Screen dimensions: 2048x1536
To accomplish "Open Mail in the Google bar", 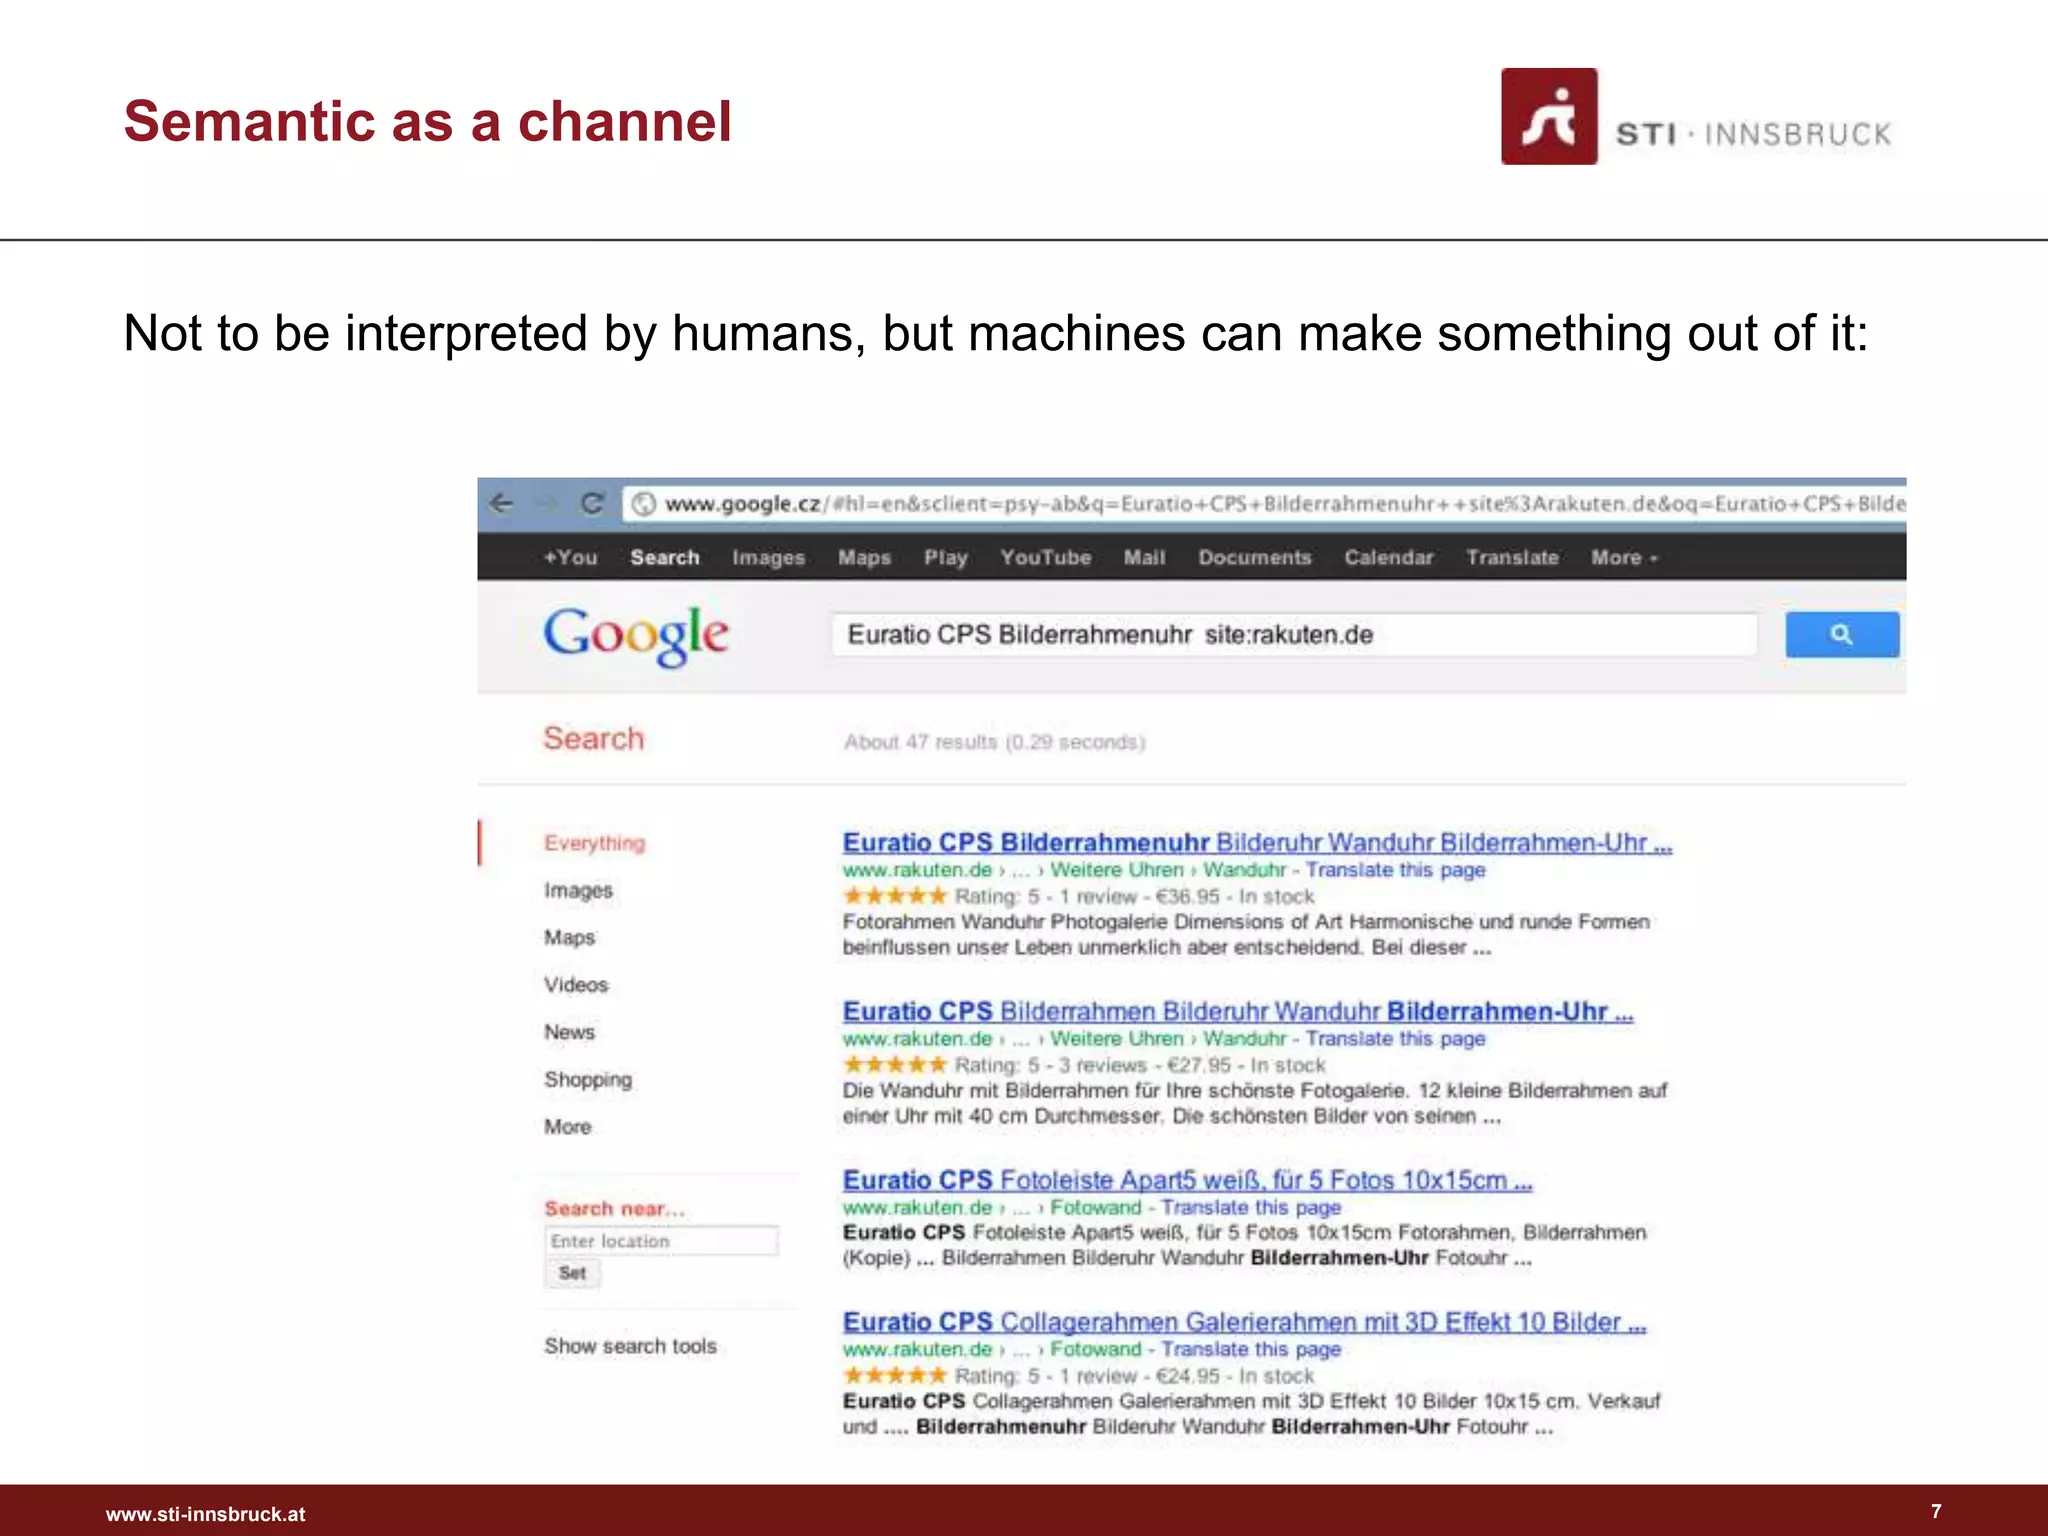I will pos(1144,558).
